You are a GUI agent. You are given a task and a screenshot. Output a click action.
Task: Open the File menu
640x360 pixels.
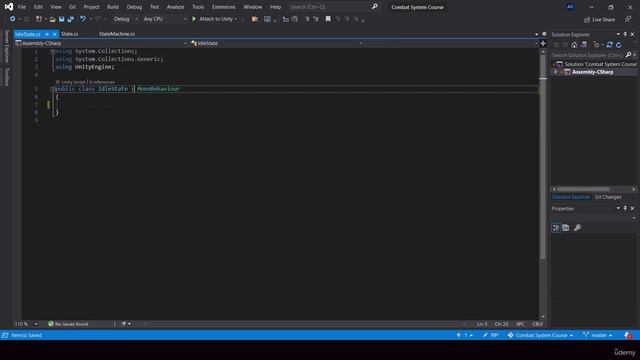[x=22, y=7]
